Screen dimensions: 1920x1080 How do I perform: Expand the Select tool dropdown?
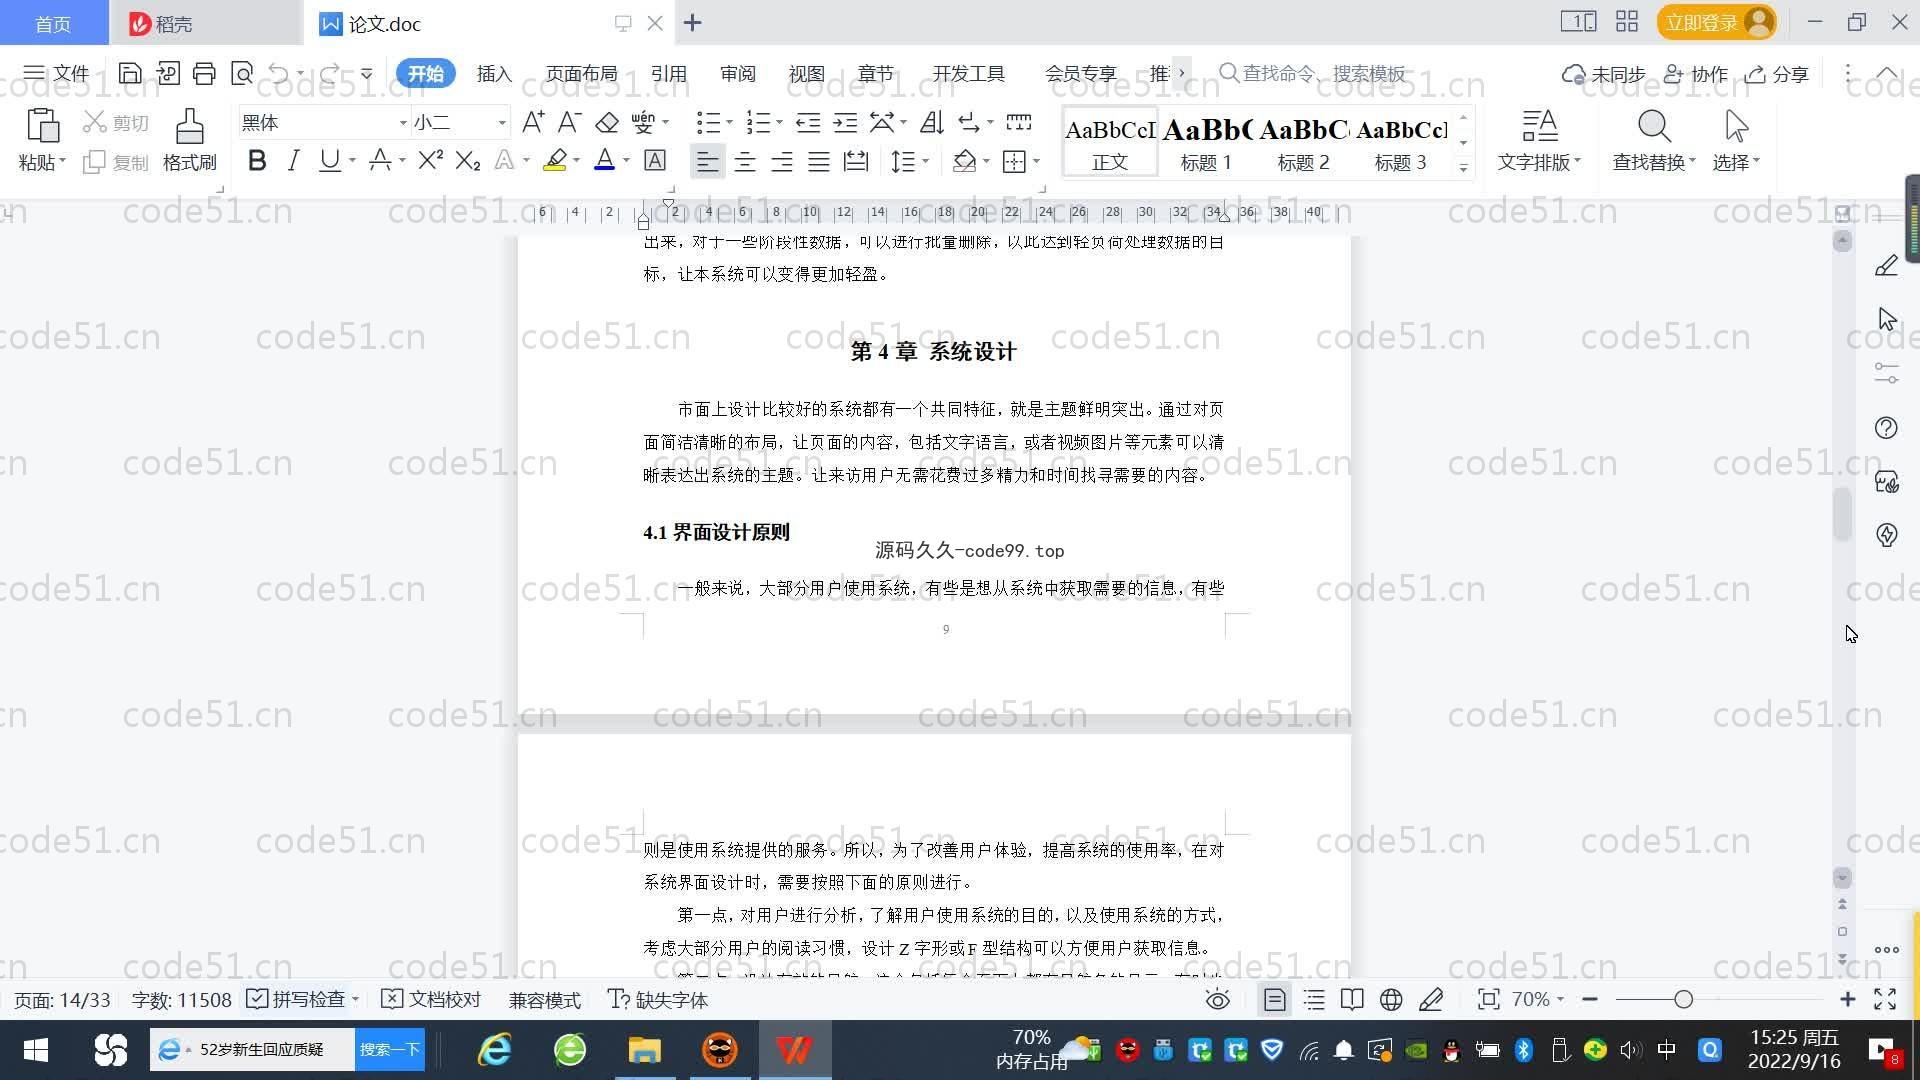(x=1757, y=161)
